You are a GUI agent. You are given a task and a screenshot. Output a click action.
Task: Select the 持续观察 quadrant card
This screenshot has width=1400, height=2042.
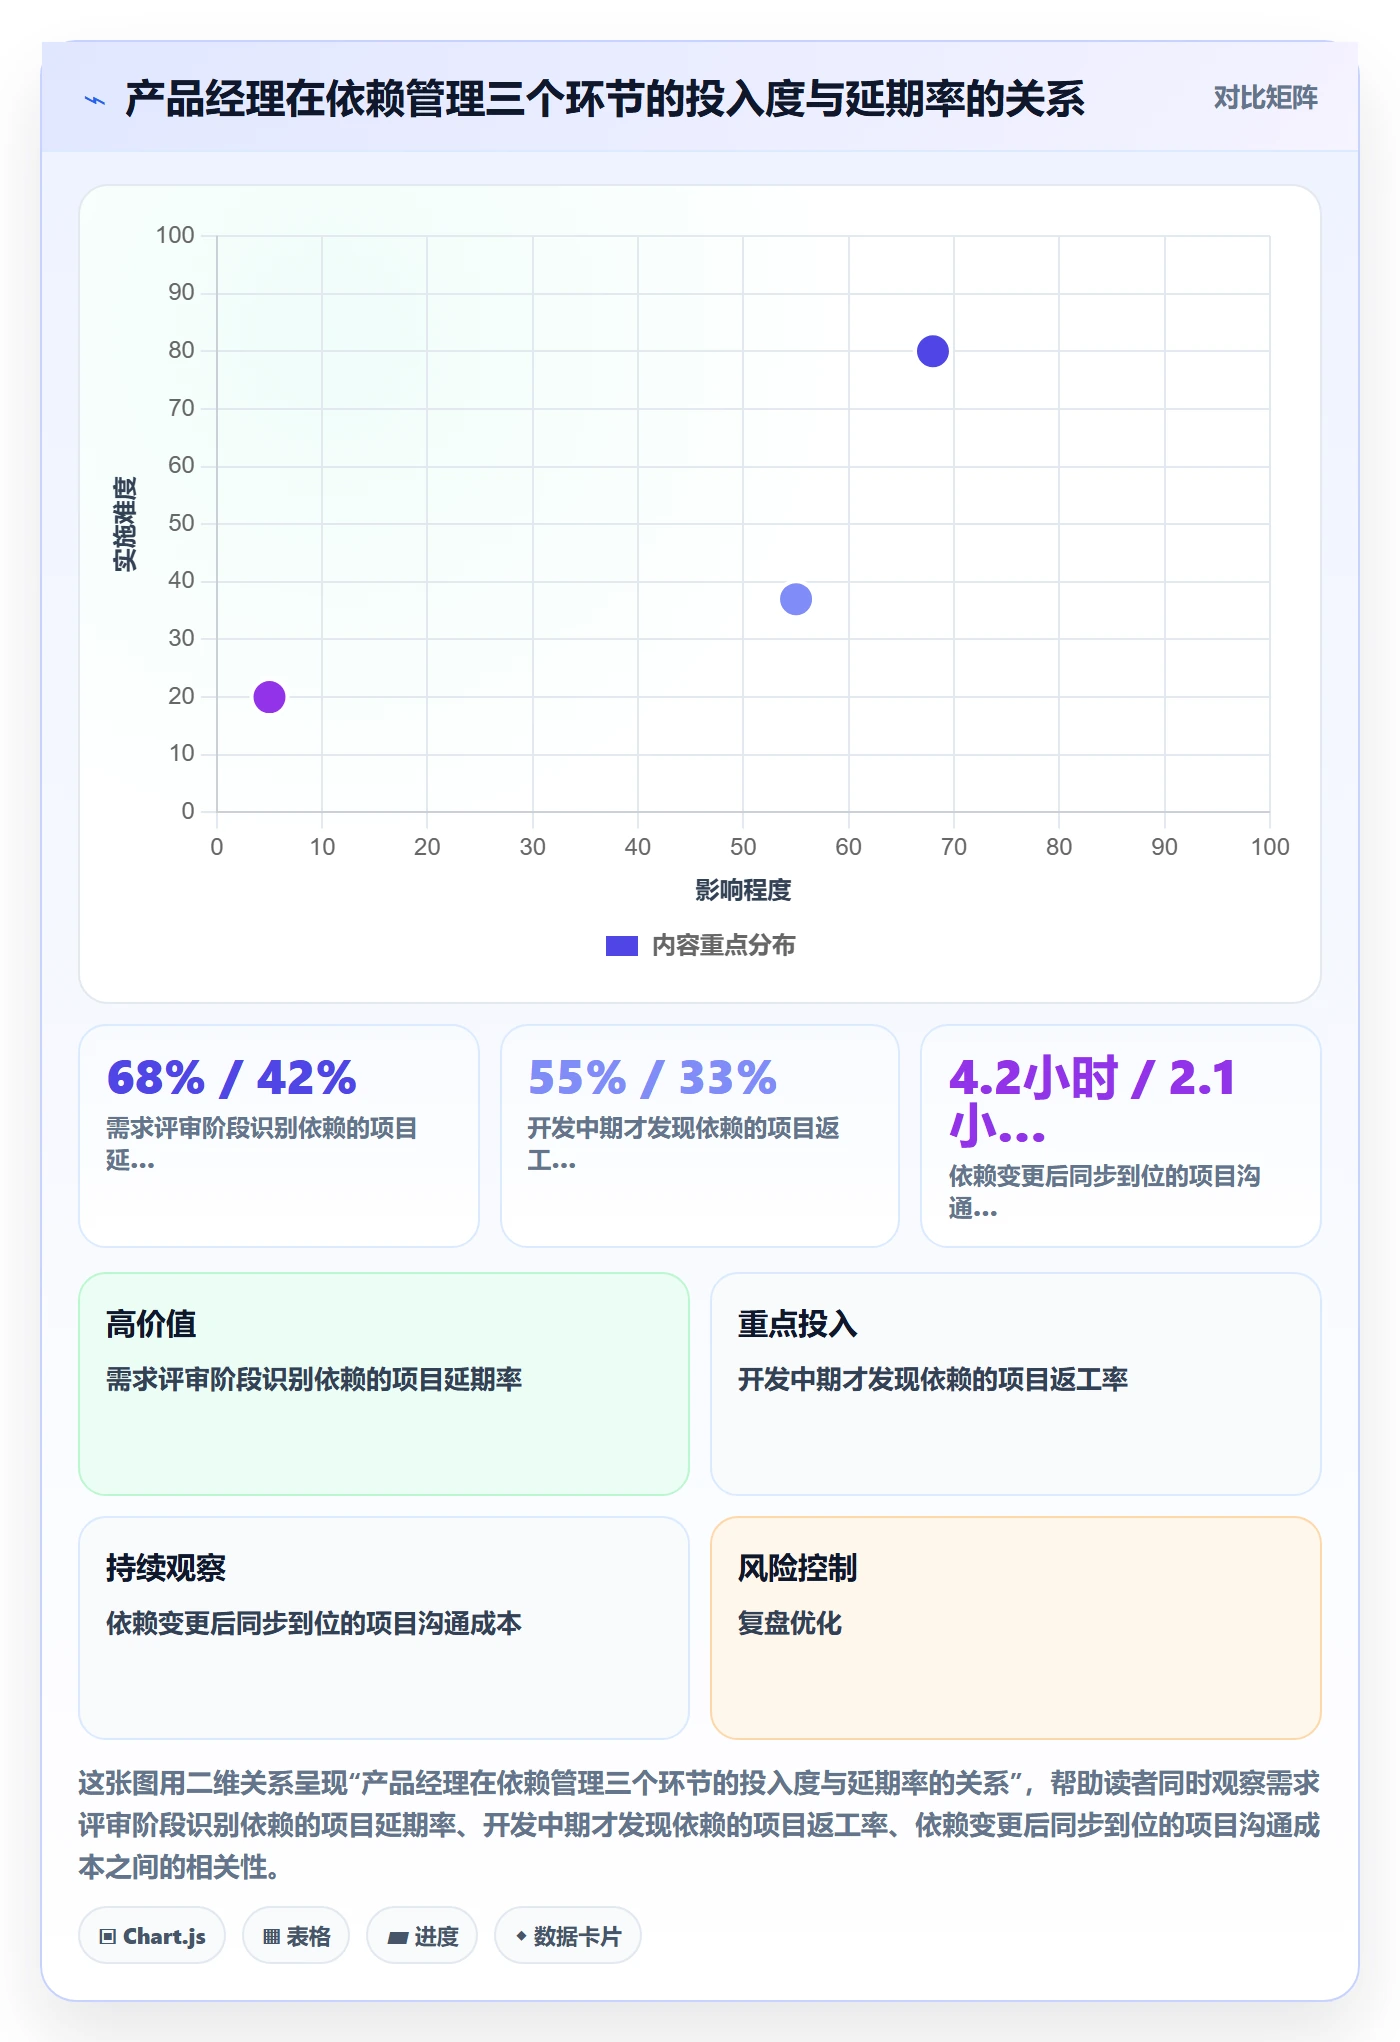[384, 1628]
